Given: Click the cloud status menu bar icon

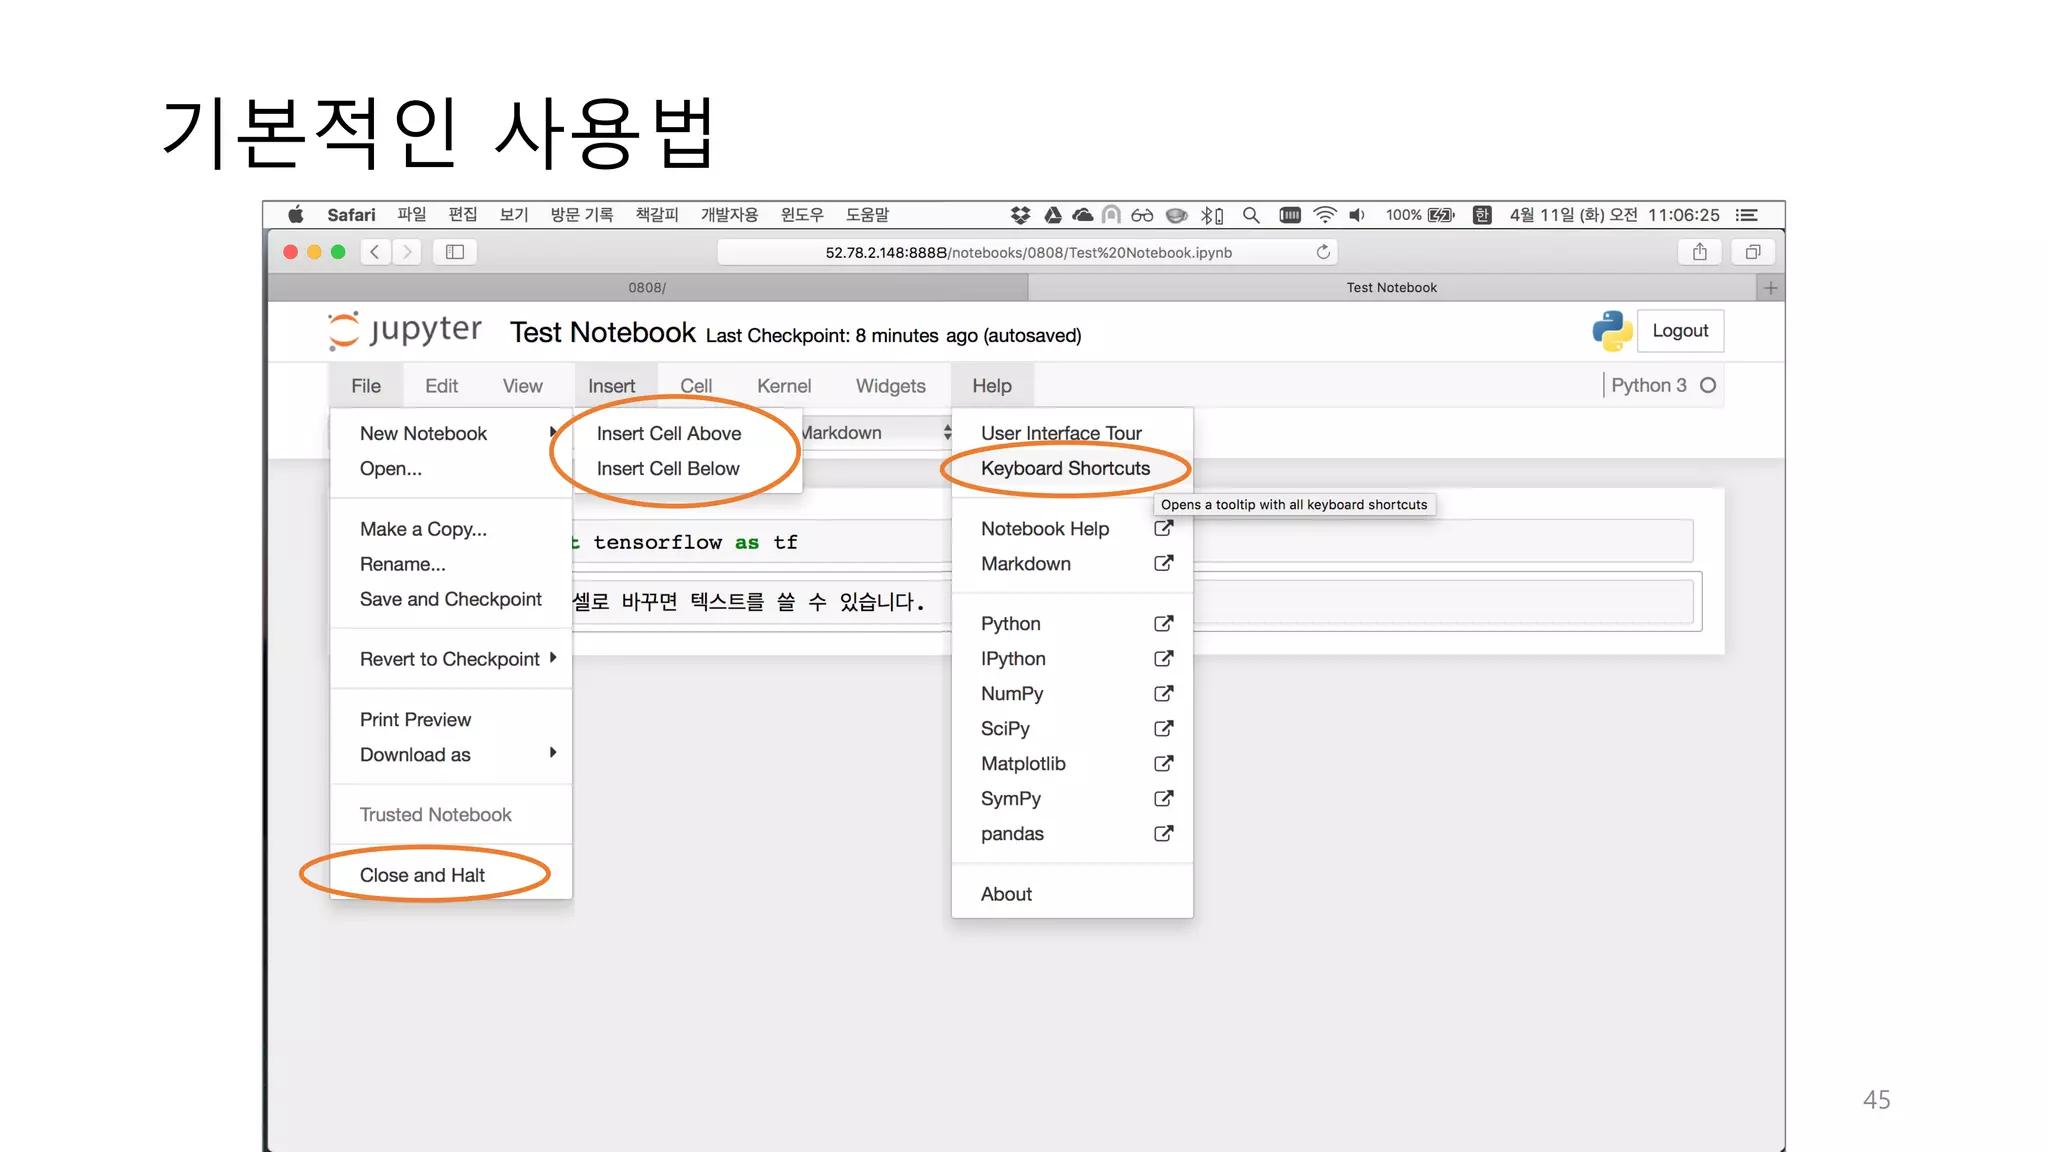Looking at the screenshot, I should tap(1083, 215).
